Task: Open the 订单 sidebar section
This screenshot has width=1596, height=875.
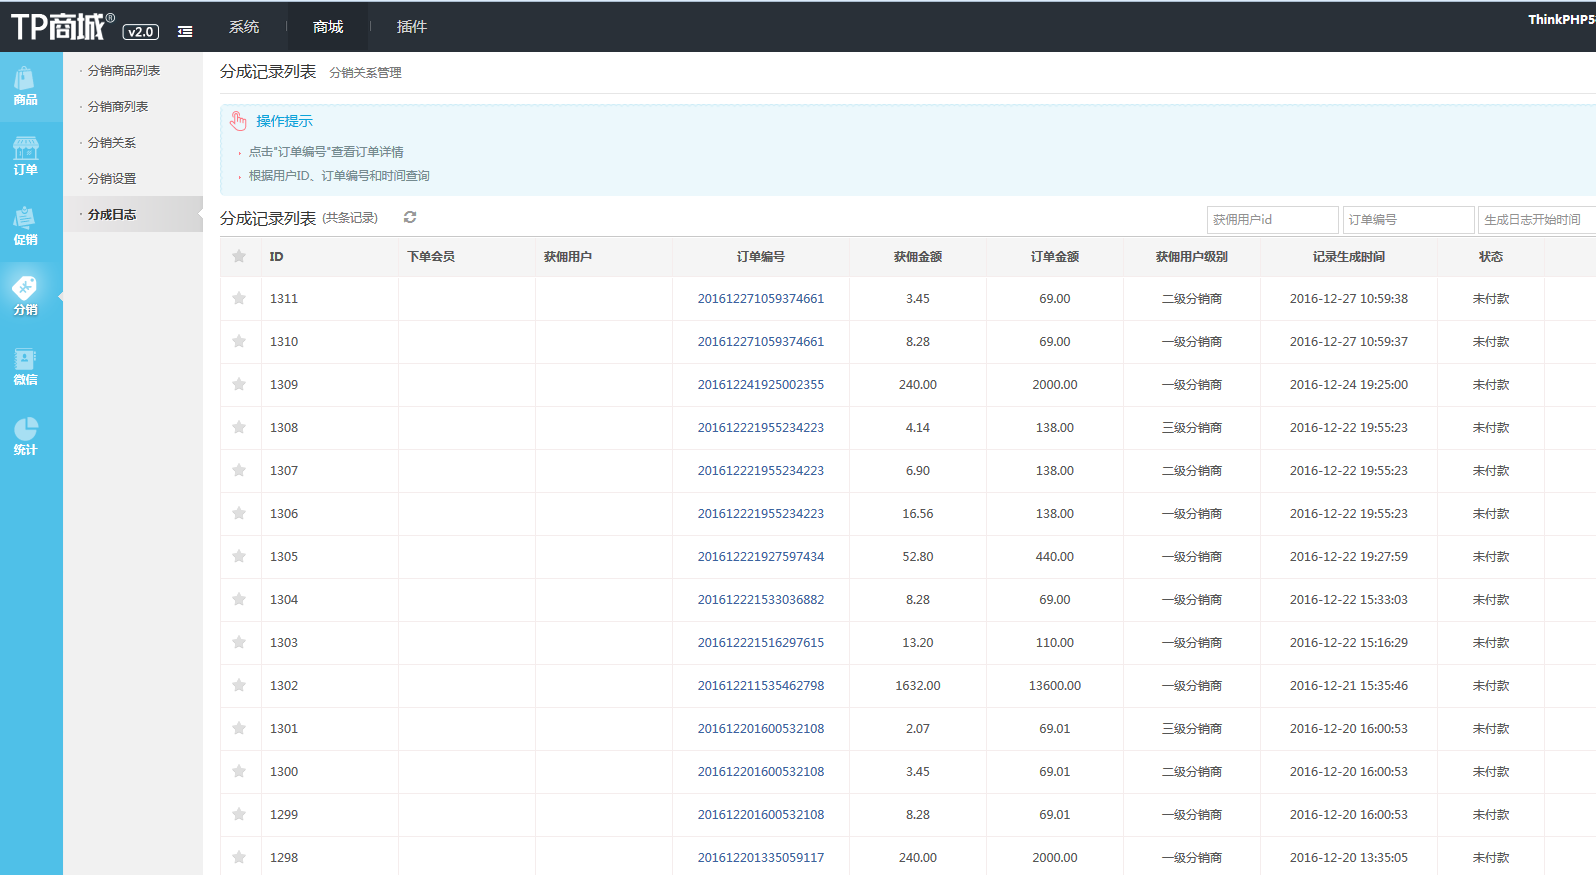Action: pos(26,157)
